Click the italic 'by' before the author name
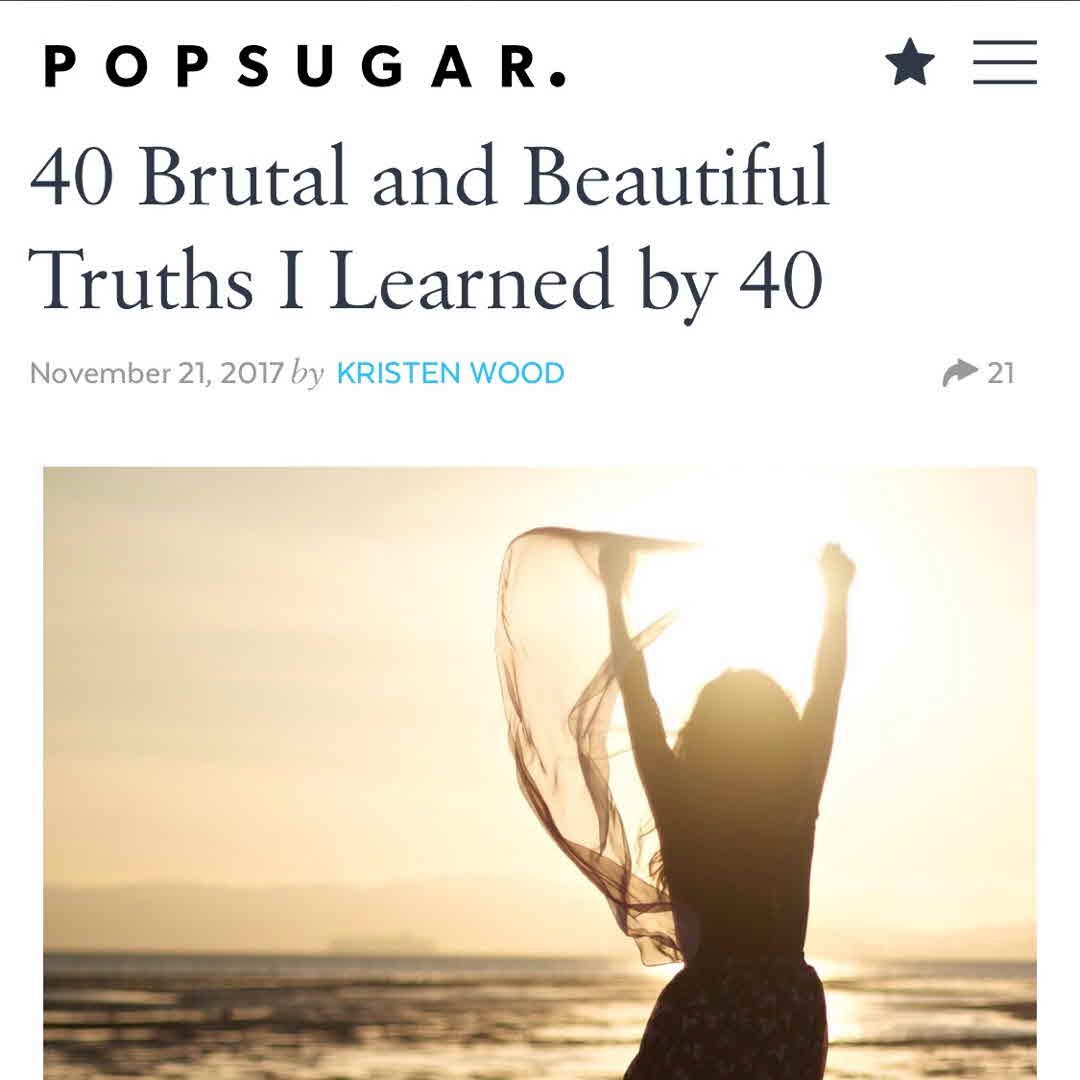 click(x=307, y=375)
